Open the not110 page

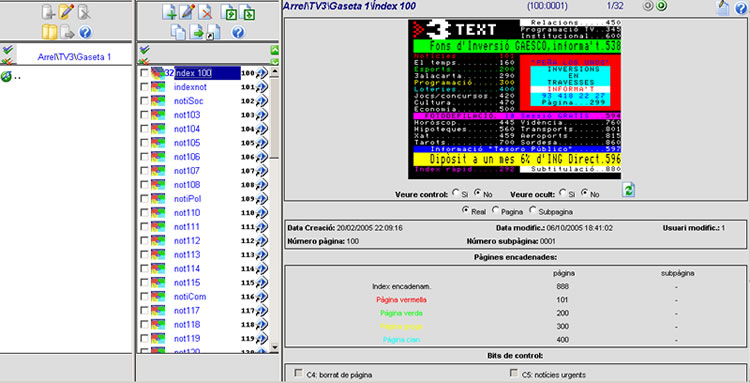[x=187, y=213]
